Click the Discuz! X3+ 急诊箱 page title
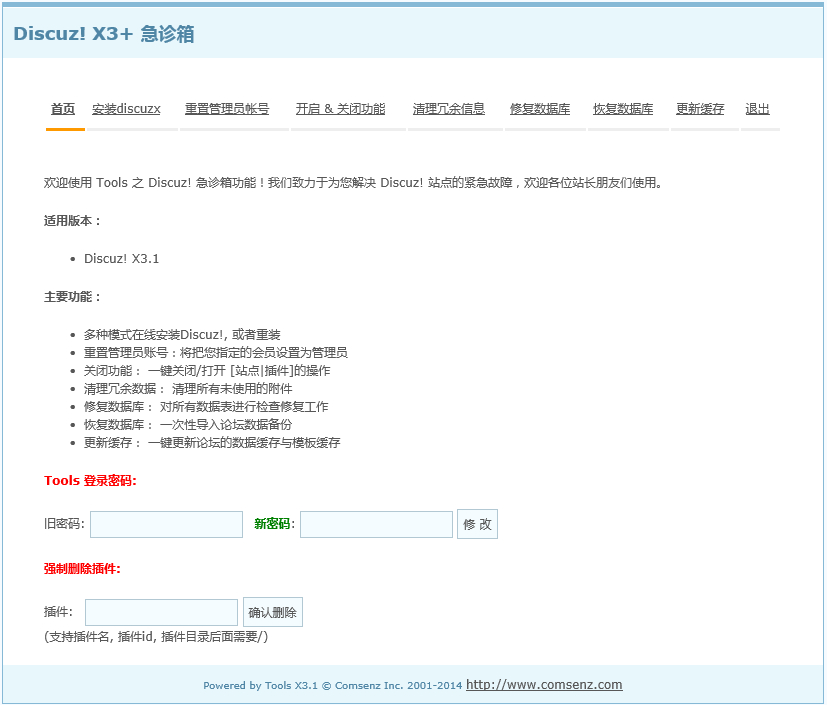 (104, 34)
